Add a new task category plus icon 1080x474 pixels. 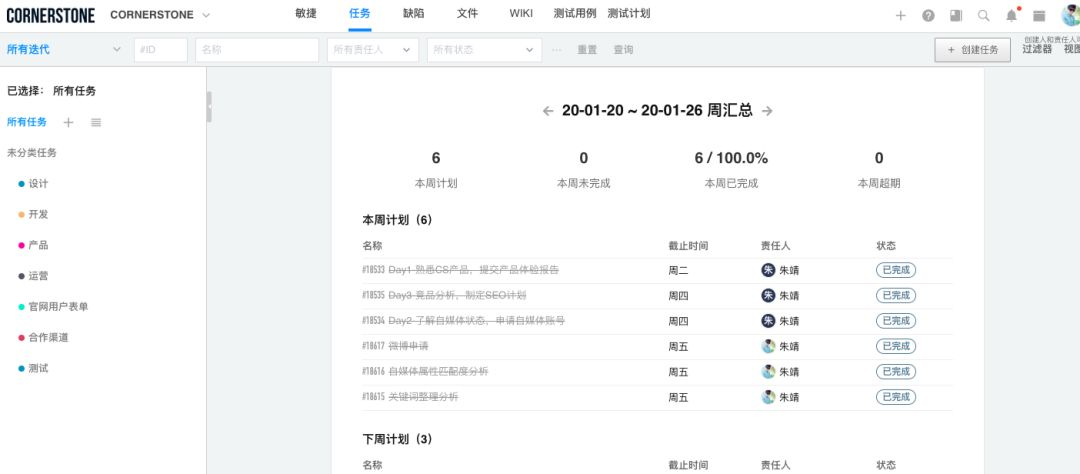[x=68, y=123]
